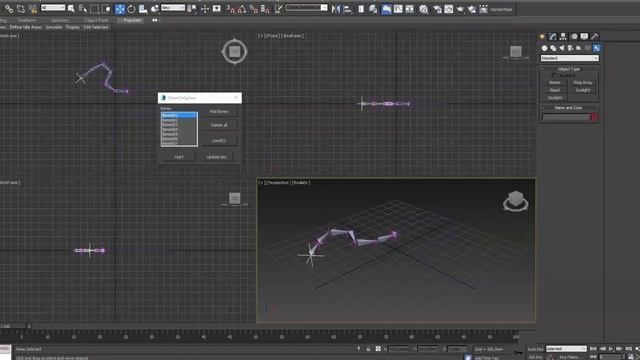
Task: Open the Schematic View icon
Action: coord(409,9)
